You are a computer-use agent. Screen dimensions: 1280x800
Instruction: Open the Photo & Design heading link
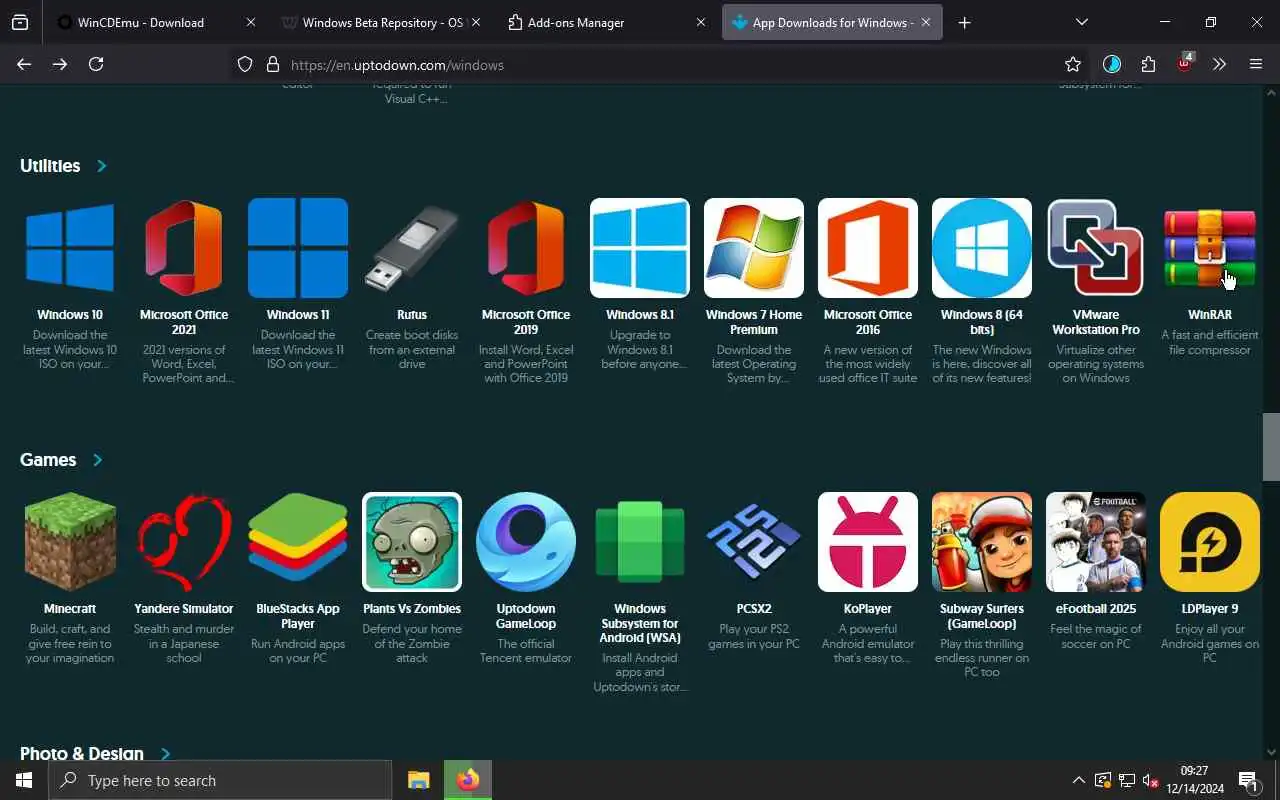click(x=82, y=753)
